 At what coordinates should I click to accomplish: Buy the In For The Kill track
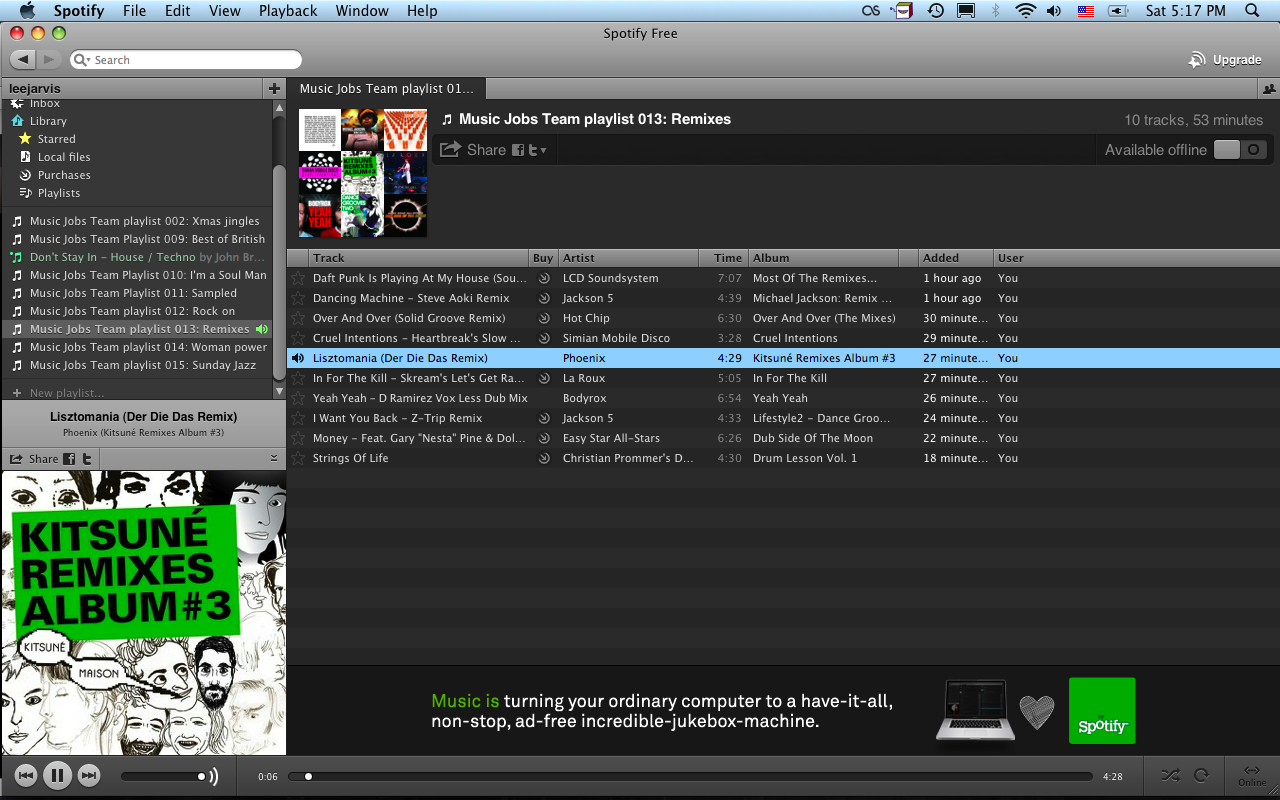(x=544, y=378)
